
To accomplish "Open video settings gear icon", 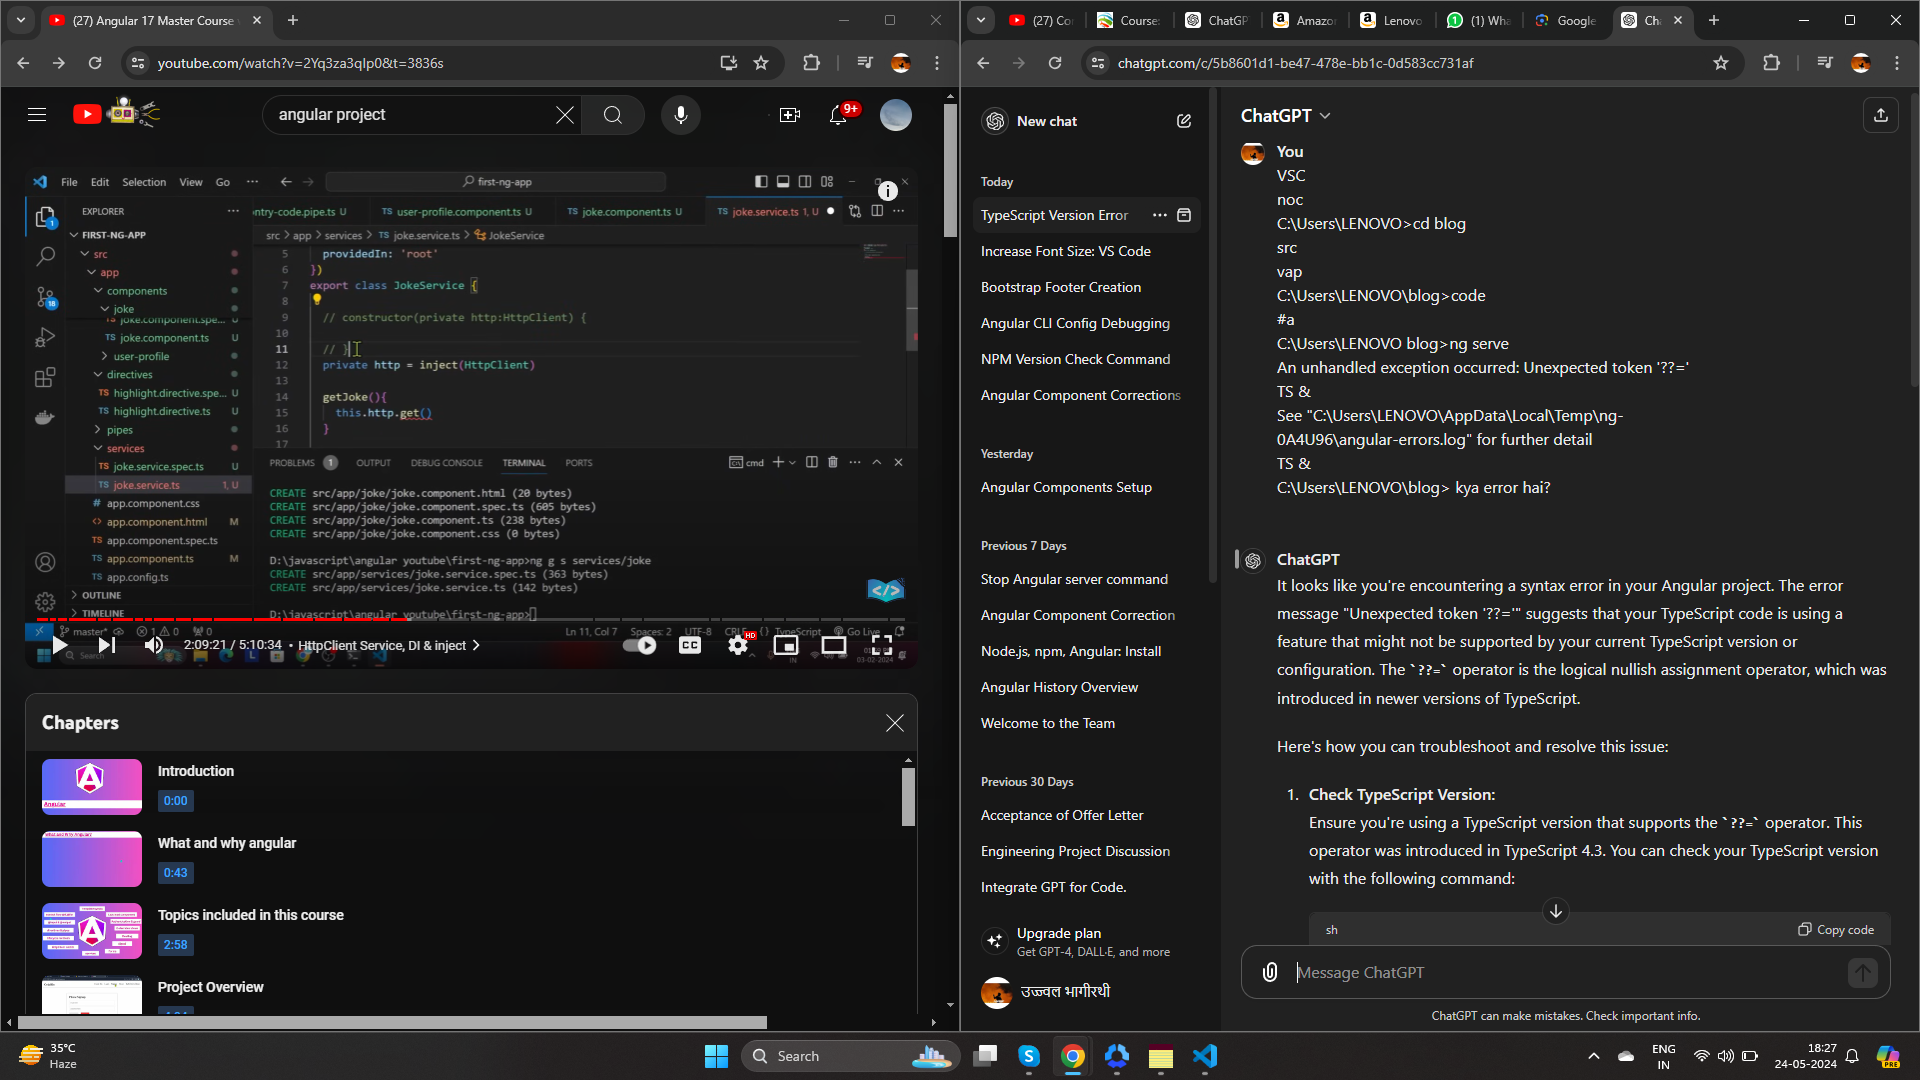I will tap(738, 646).
